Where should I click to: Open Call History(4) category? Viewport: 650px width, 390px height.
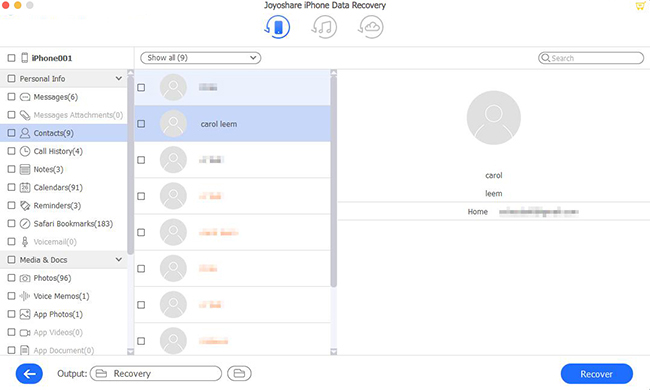pyautogui.click(x=58, y=151)
